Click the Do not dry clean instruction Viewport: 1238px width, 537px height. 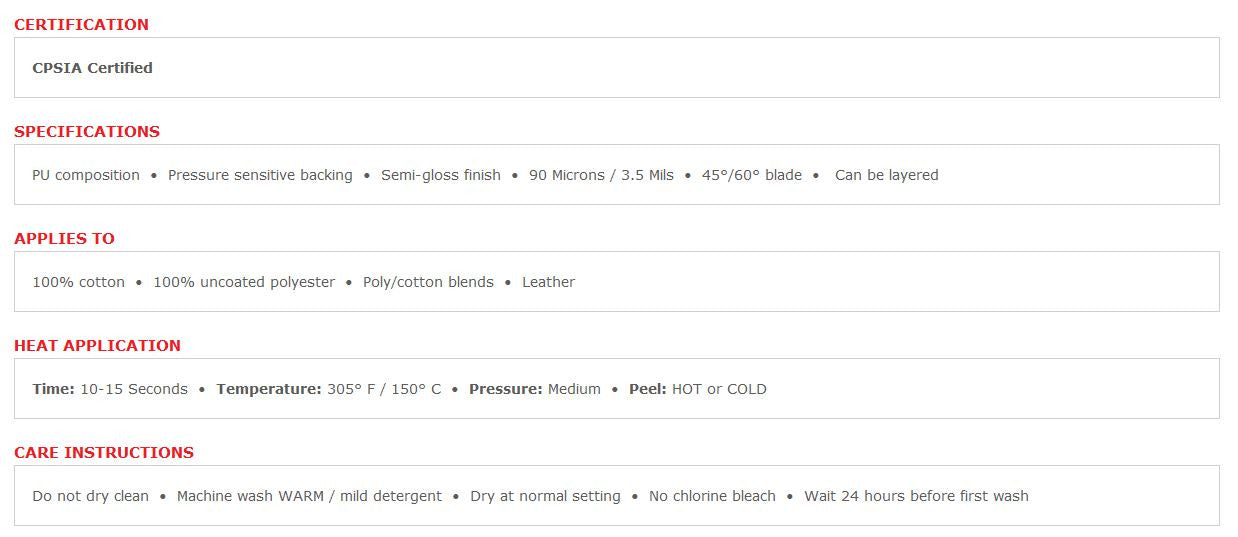(x=90, y=496)
